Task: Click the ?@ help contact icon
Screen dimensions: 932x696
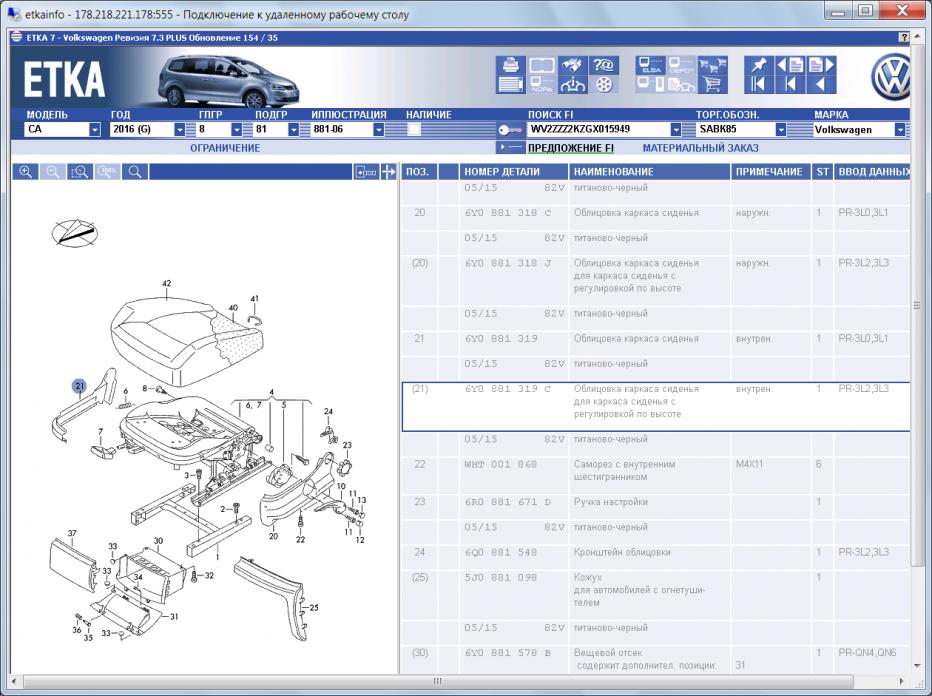Action: pyautogui.click(x=603, y=65)
